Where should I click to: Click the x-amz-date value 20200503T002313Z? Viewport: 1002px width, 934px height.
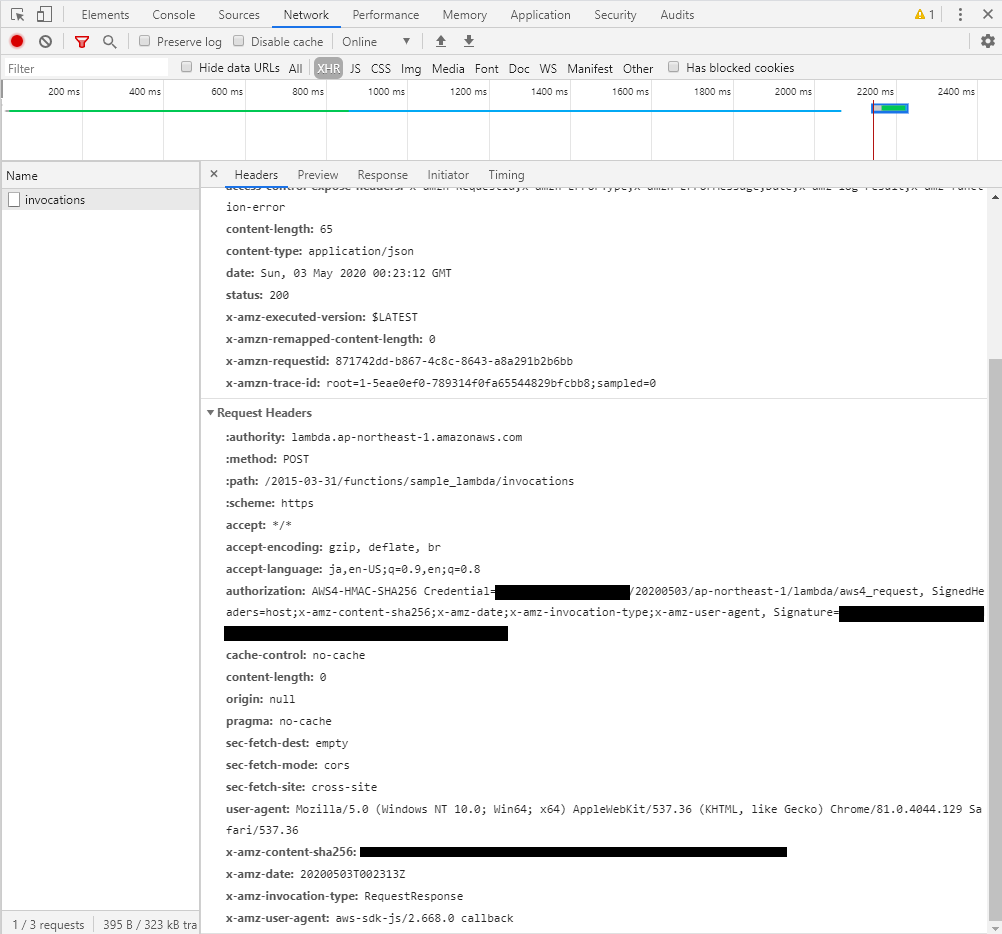[352, 874]
